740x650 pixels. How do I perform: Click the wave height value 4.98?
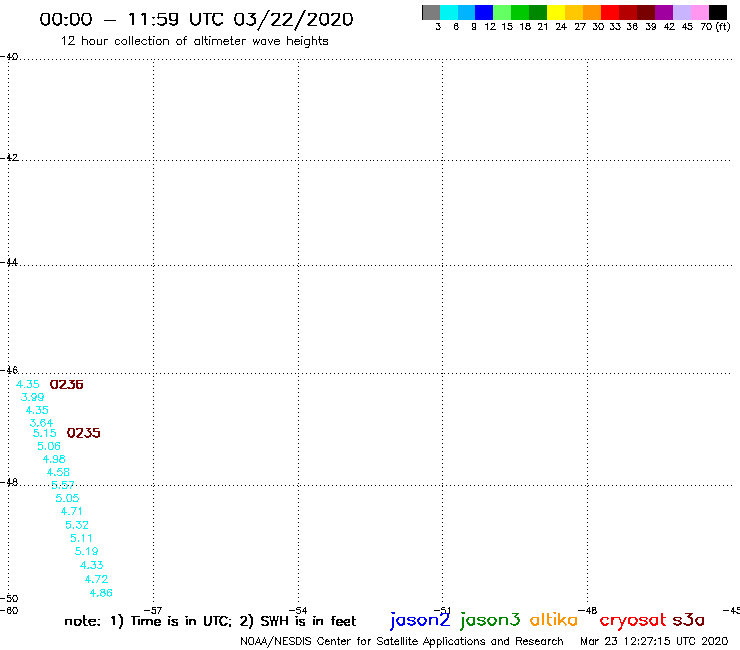point(54,459)
